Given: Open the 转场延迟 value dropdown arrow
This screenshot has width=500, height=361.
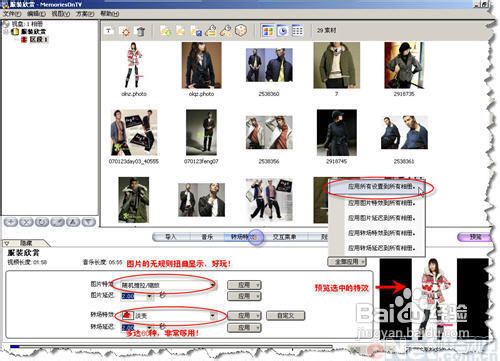Looking at the screenshot, I should point(149,327).
